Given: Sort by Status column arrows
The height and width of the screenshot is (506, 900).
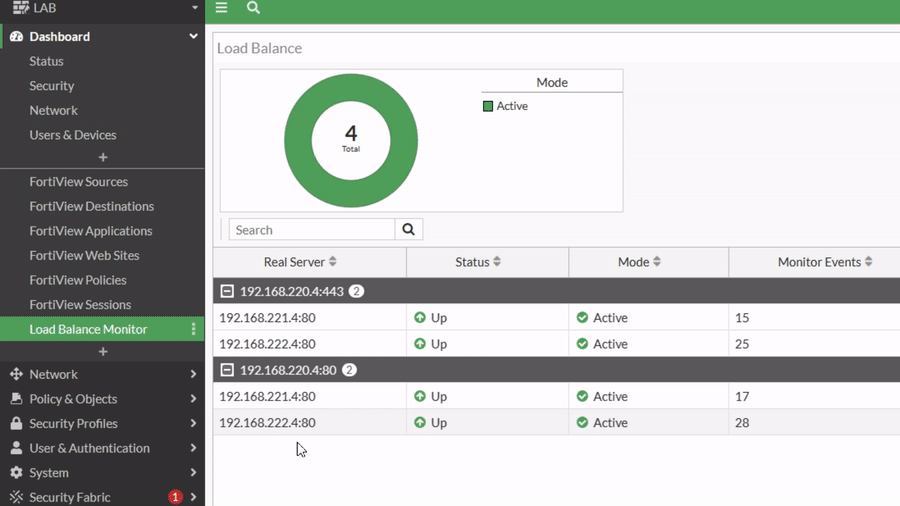Looking at the screenshot, I should pyautogui.click(x=497, y=262).
